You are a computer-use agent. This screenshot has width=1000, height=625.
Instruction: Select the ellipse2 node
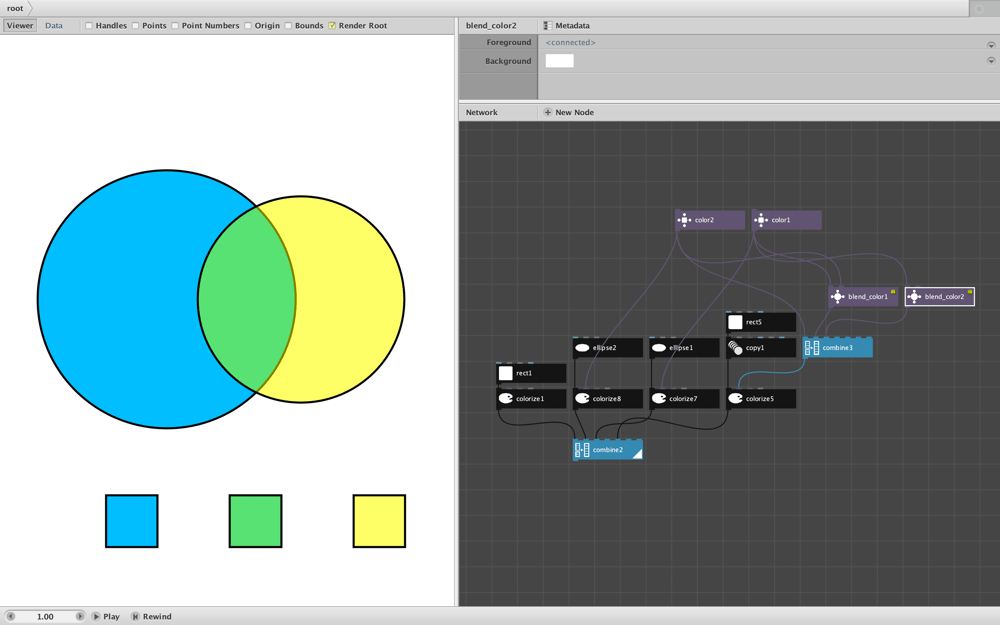coord(608,348)
